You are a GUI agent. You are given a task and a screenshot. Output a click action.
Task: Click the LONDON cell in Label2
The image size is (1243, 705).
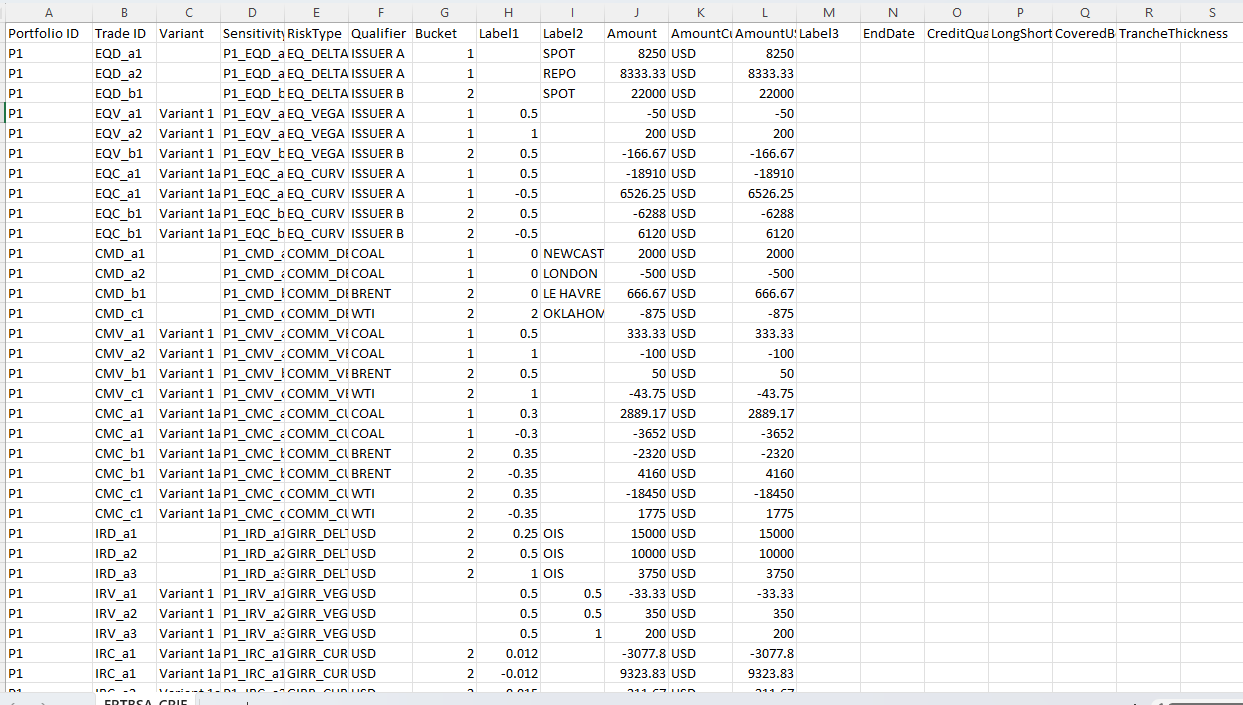[x=570, y=273]
